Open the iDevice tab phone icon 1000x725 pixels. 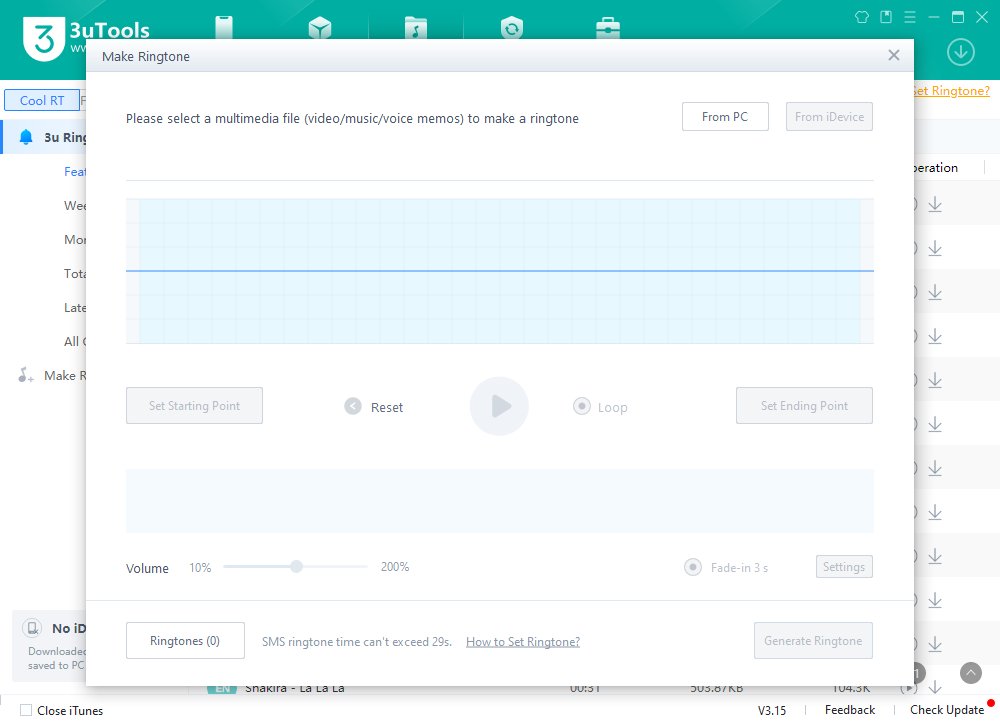[224, 27]
